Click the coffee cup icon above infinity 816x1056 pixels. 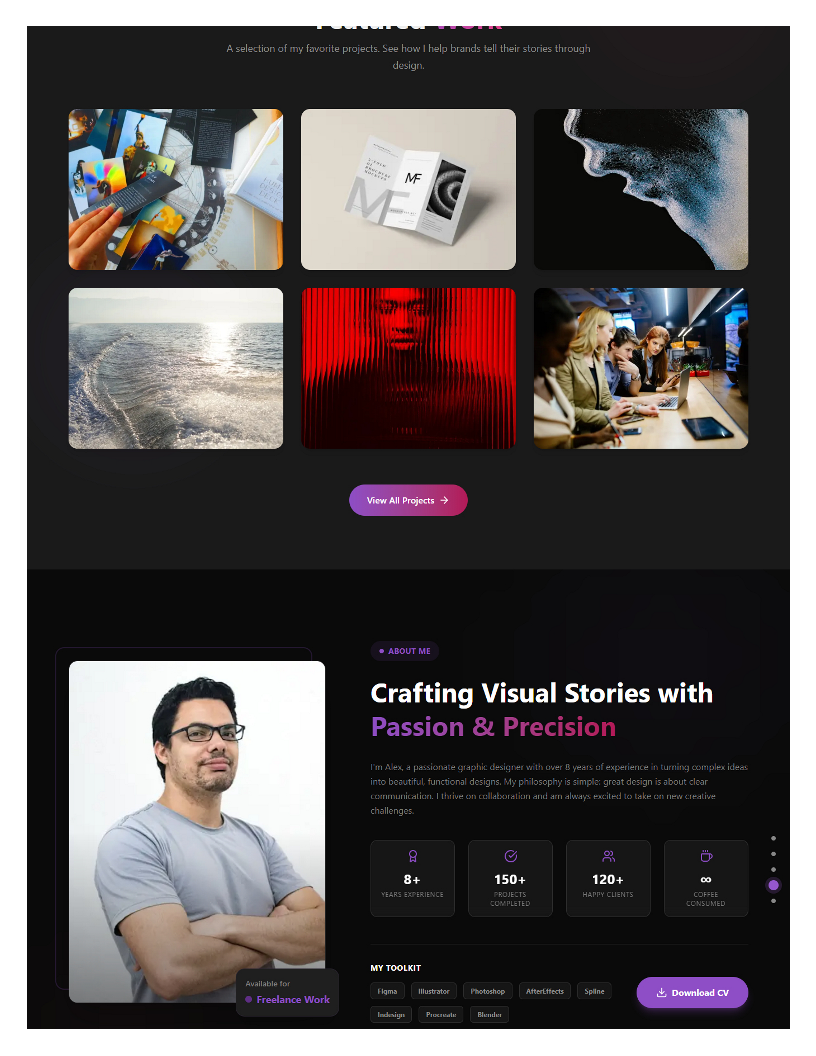tap(706, 856)
